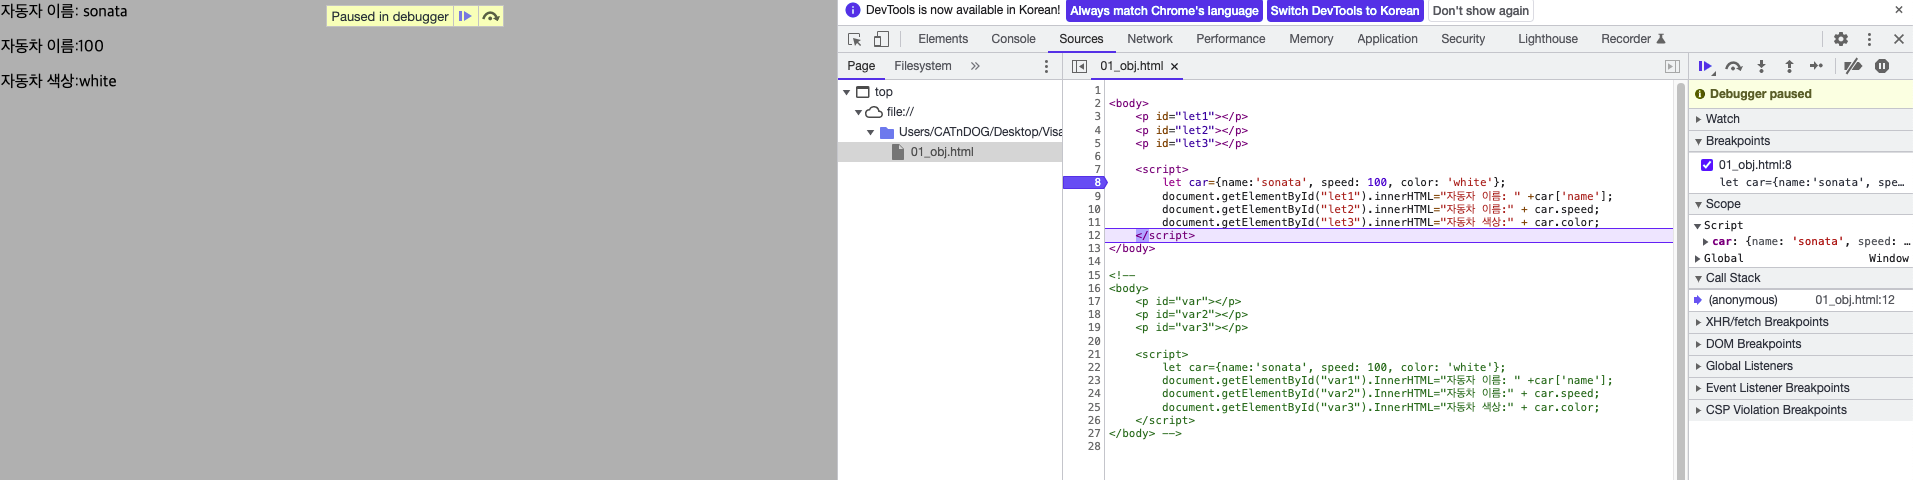Select the Filesystem navigator tab
The width and height of the screenshot is (1913, 480).
coord(923,66)
